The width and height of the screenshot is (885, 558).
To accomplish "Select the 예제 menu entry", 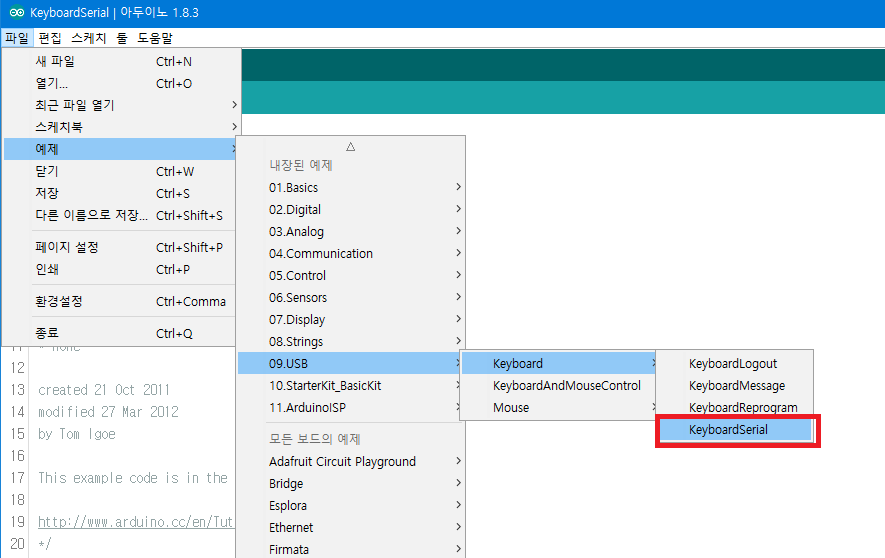I will tap(119, 149).
